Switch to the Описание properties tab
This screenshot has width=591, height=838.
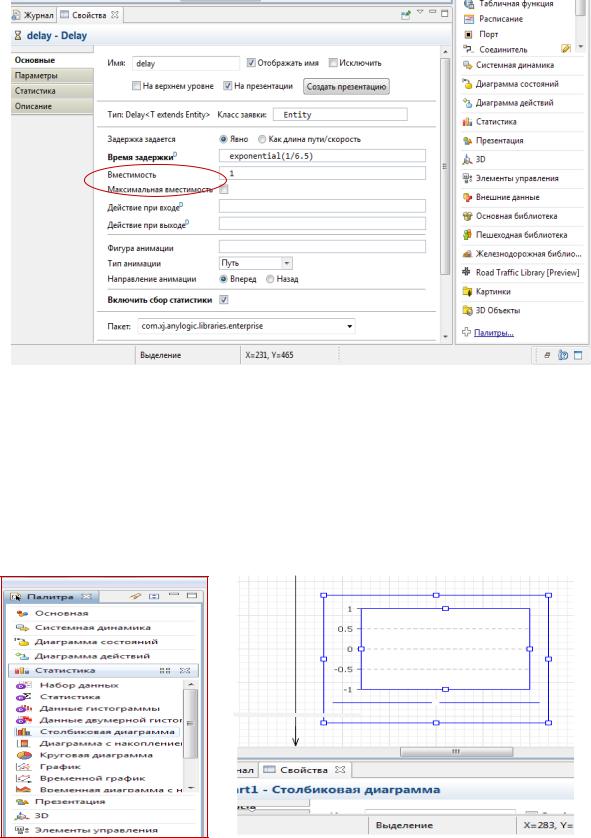52,106
